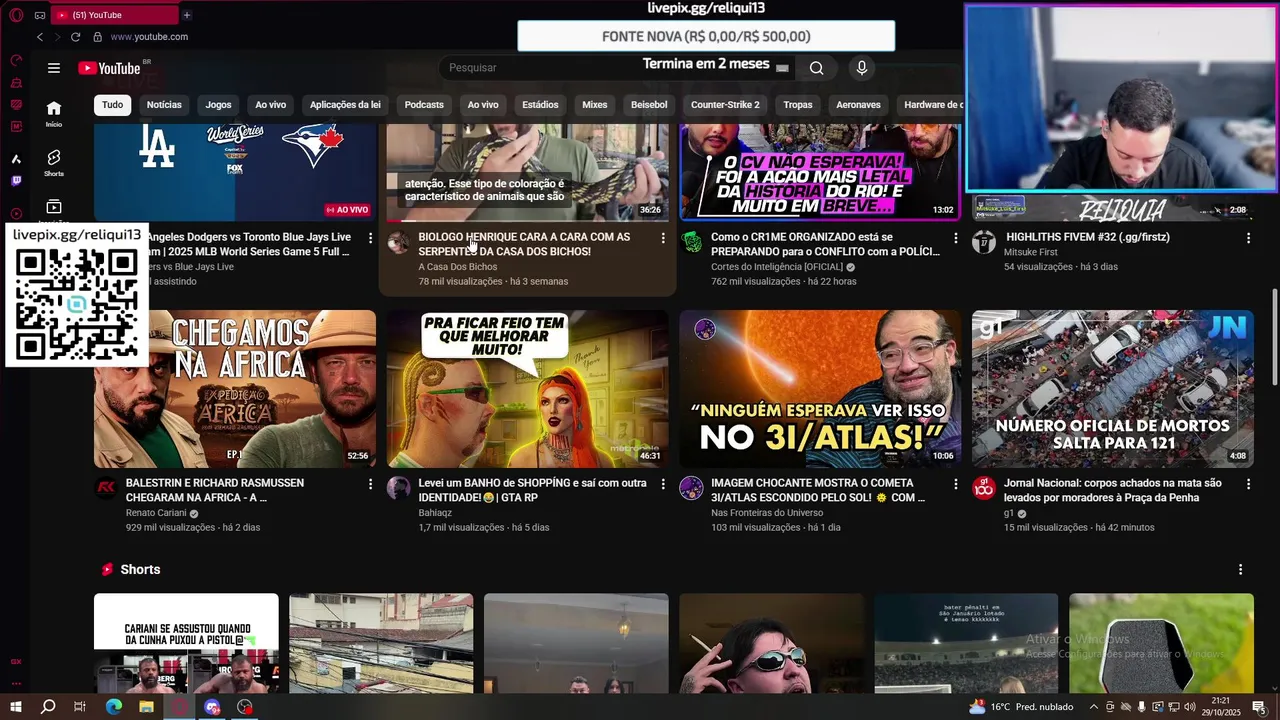Open a new browser tab with plus
This screenshot has width=1280, height=720.
pyautogui.click(x=186, y=15)
